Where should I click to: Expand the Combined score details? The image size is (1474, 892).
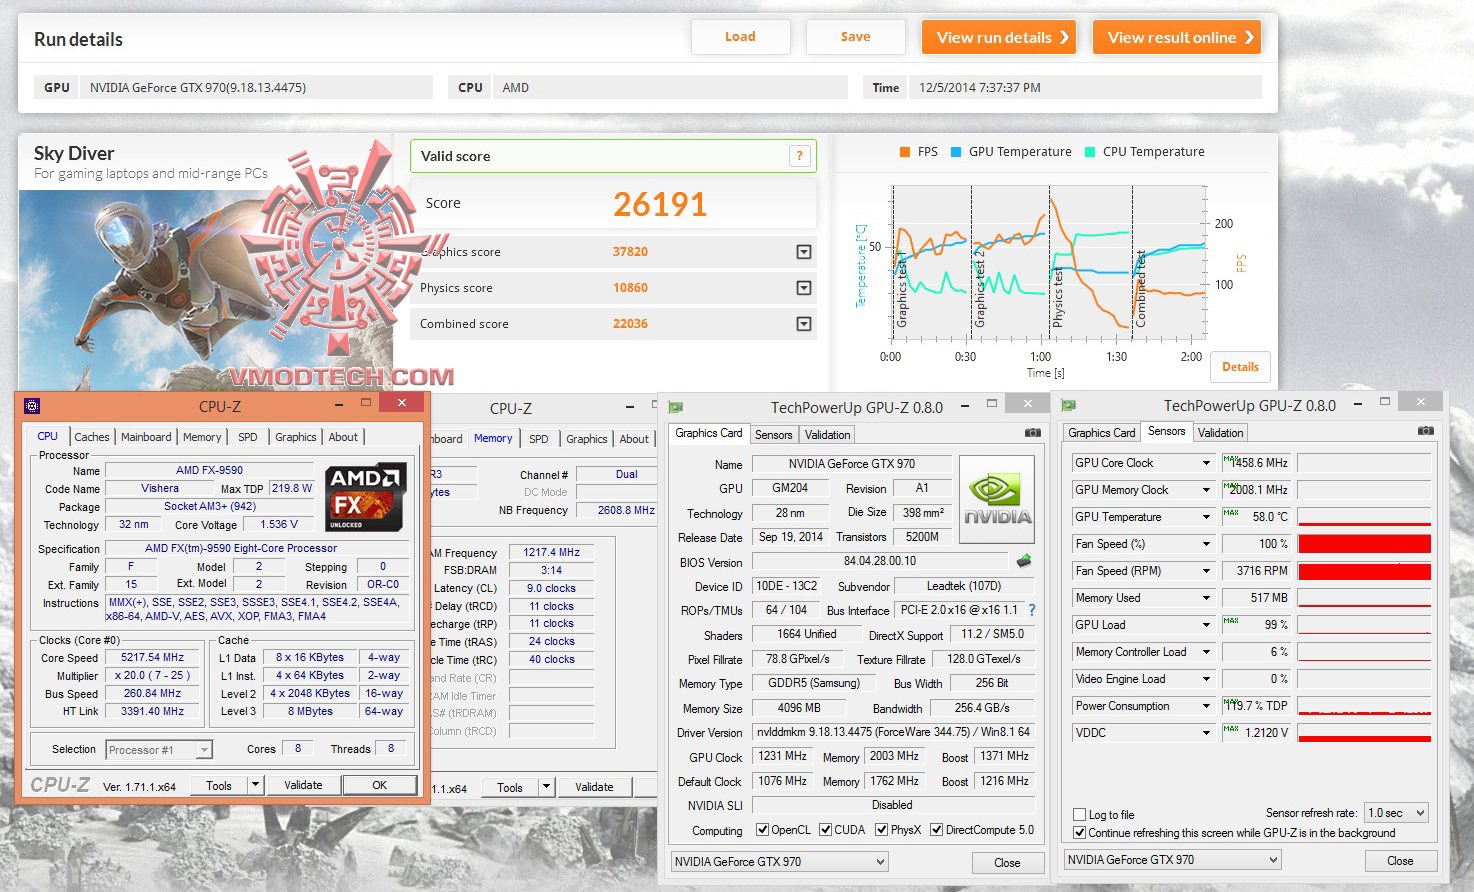pyautogui.click(x=804, y=324)
